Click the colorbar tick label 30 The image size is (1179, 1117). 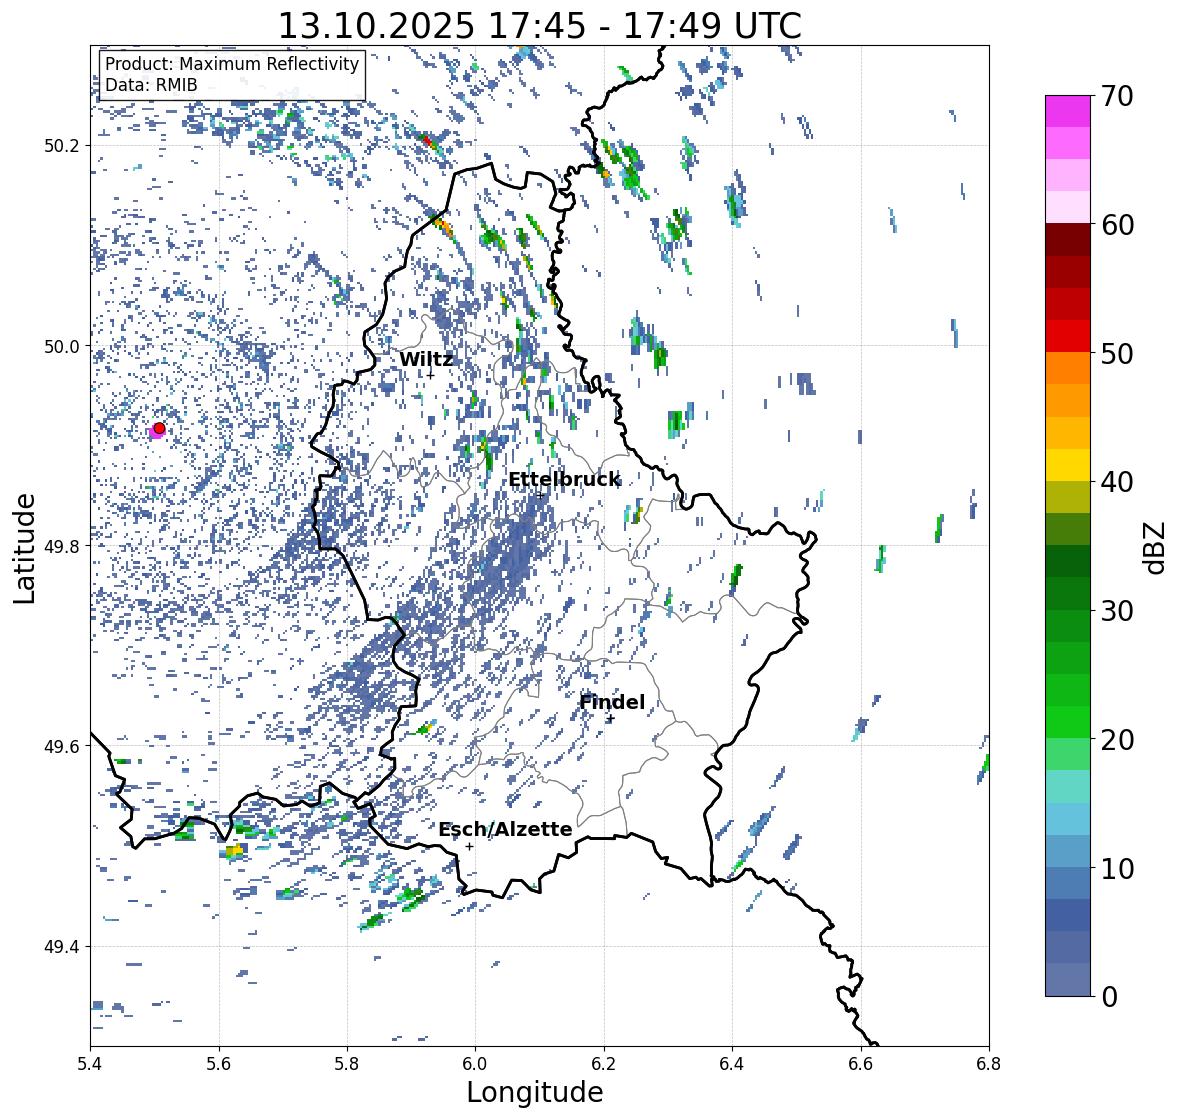click(x=1117, y=611)
